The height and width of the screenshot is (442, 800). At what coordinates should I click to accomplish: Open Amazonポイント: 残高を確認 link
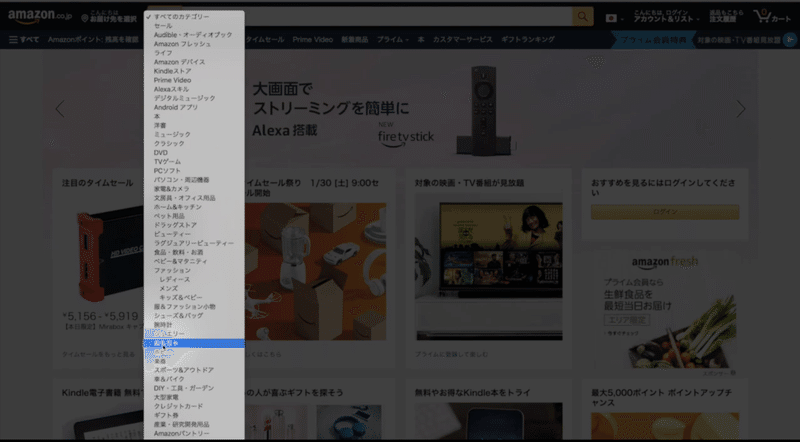pyautogui.click(x=93, y=39)
